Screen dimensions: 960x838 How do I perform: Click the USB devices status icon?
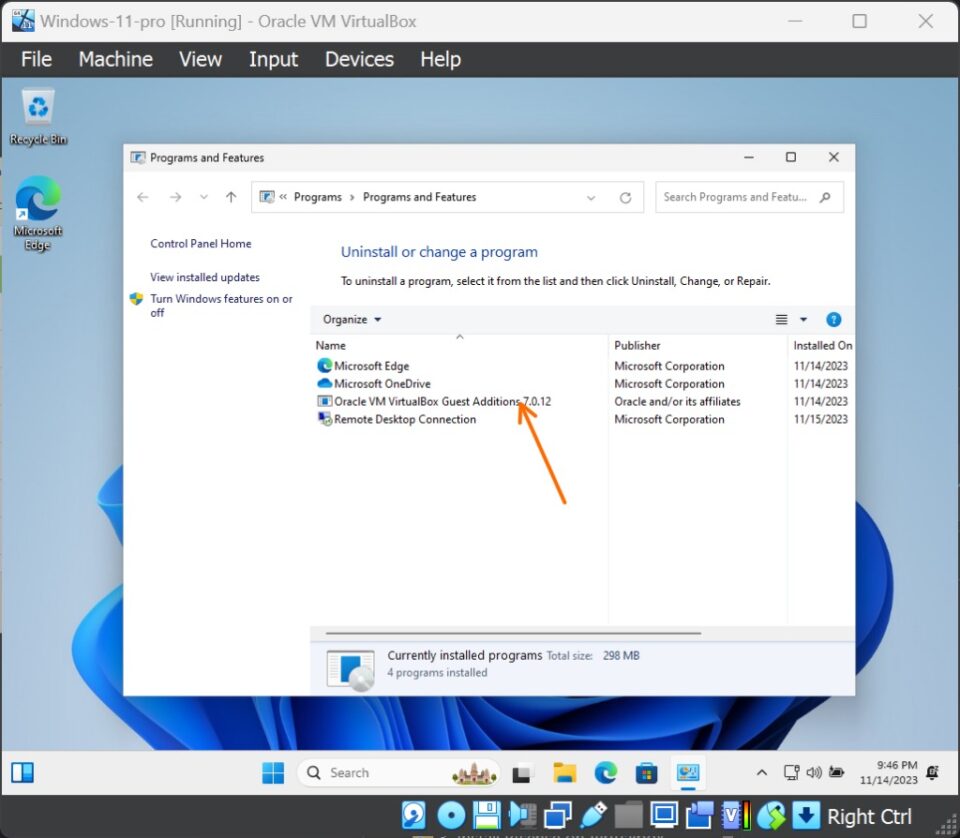(594, 816)
